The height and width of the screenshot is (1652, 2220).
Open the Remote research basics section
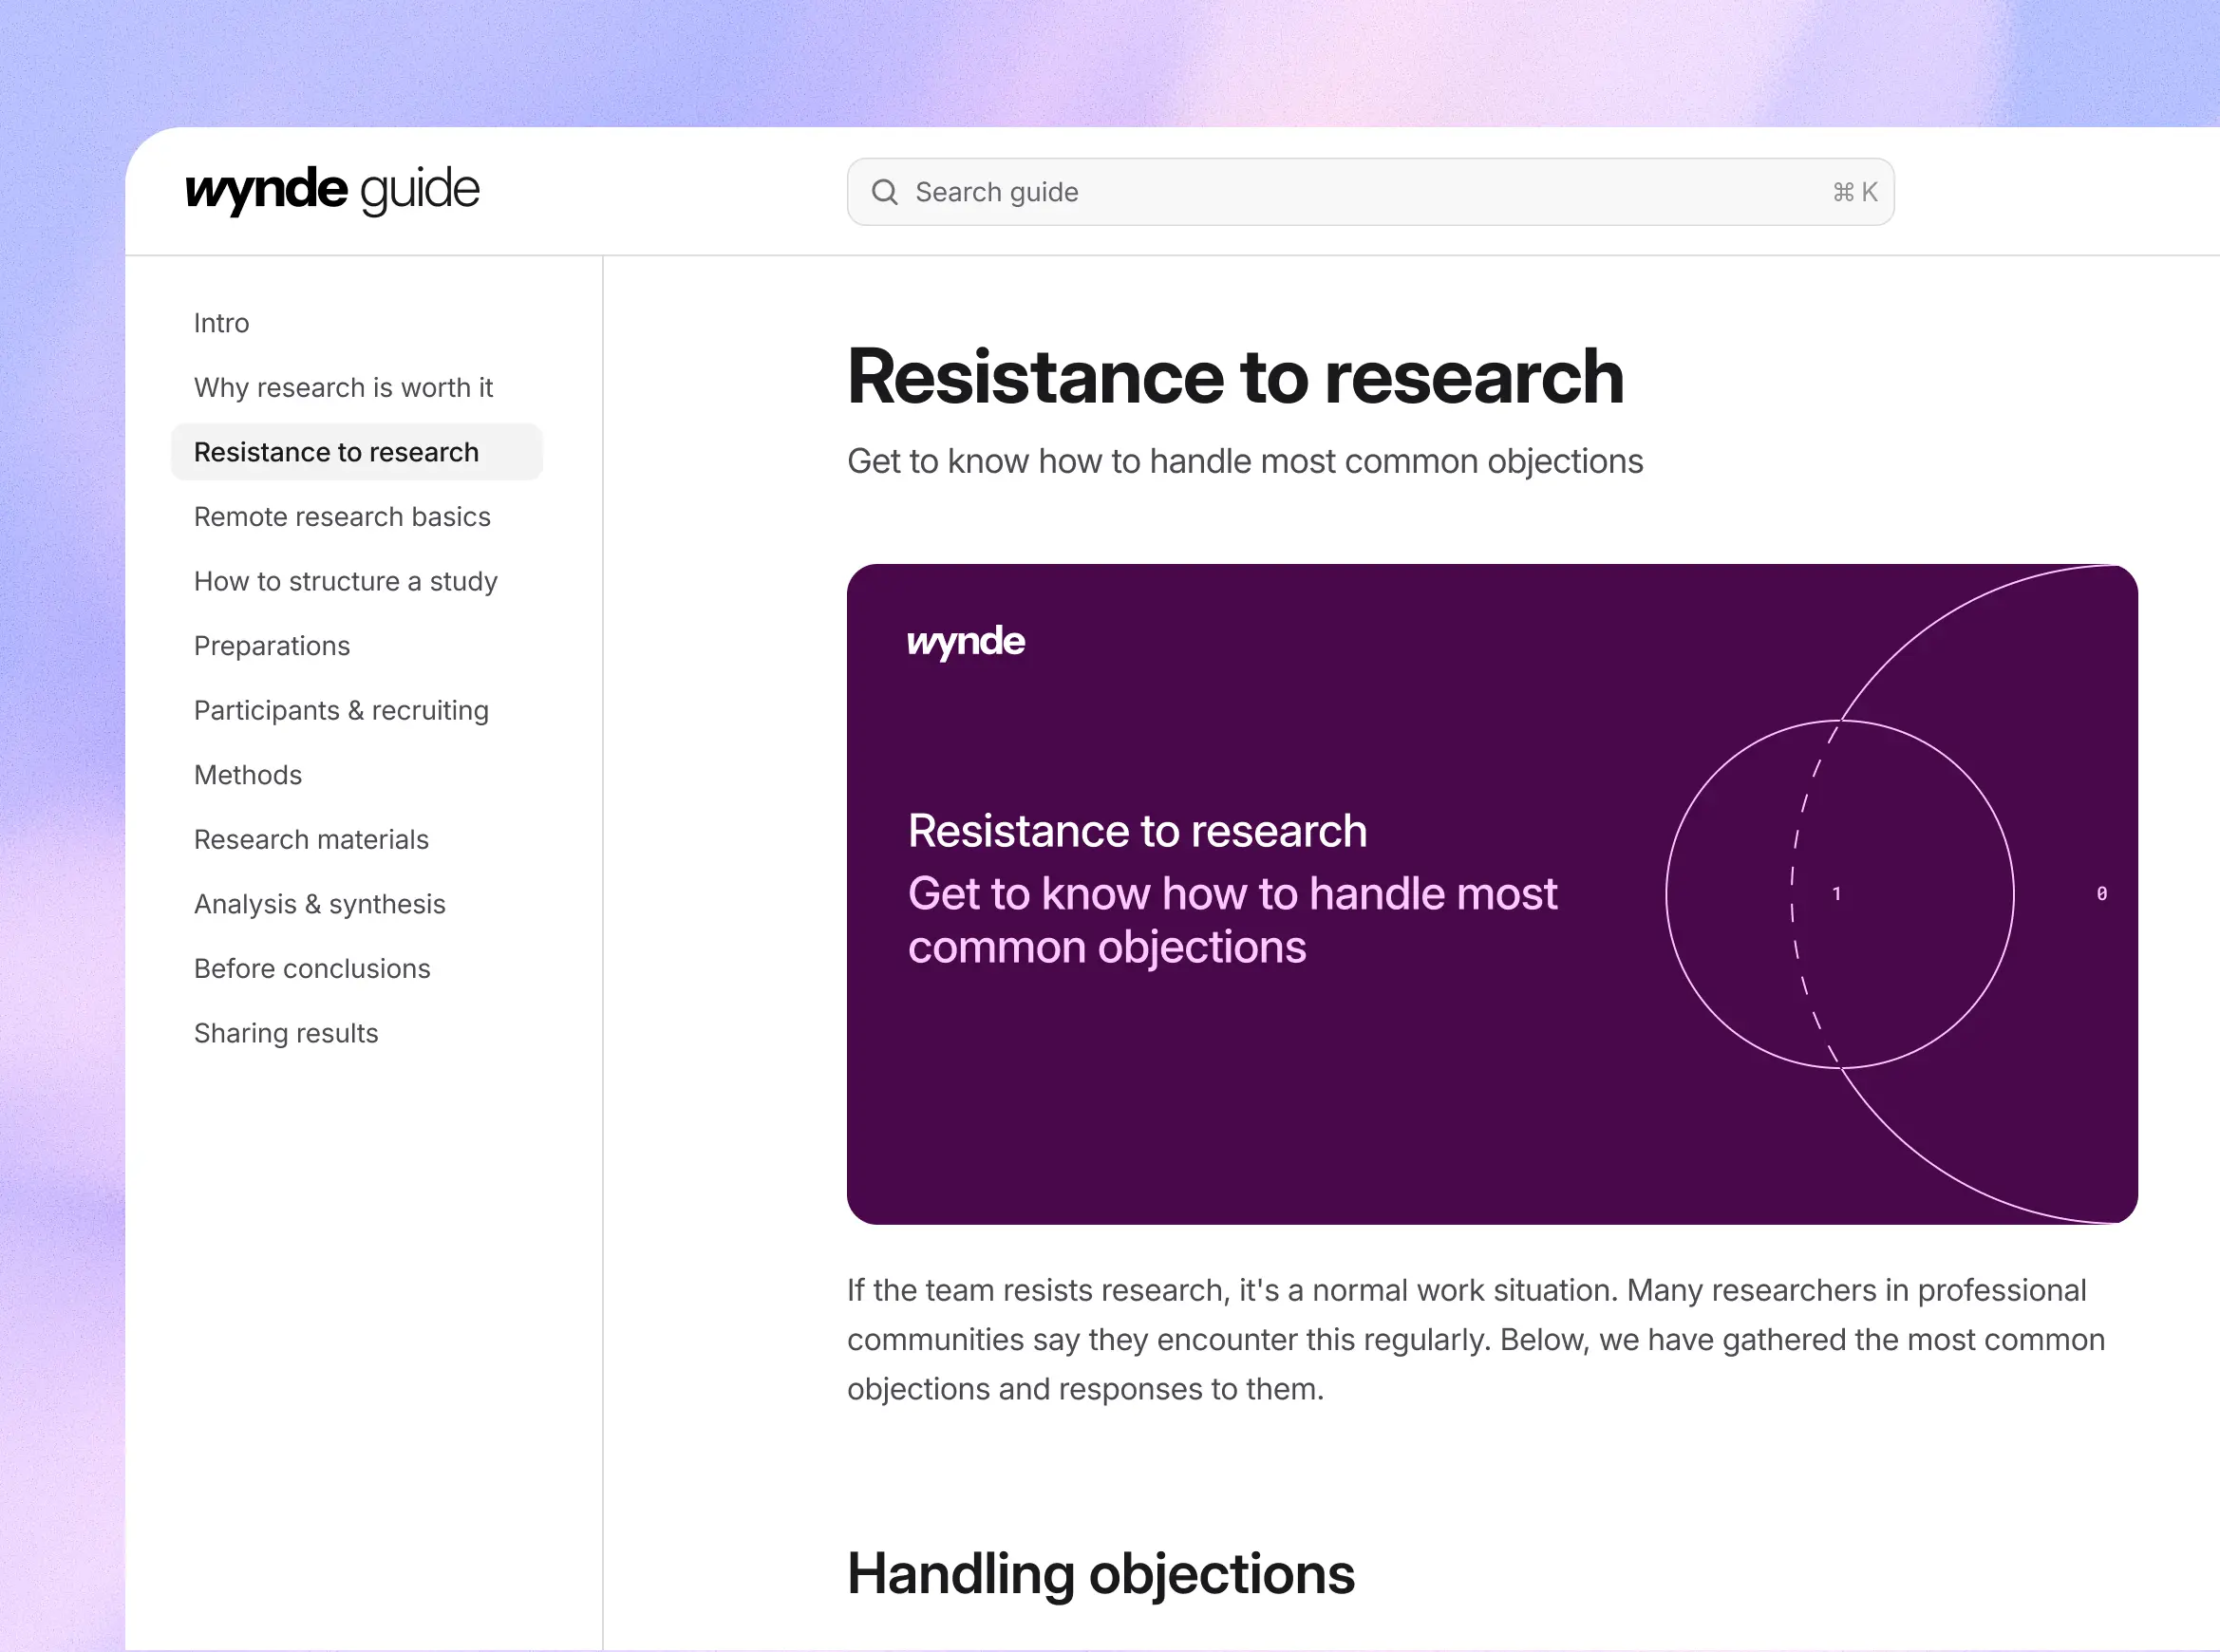(342, 516)
